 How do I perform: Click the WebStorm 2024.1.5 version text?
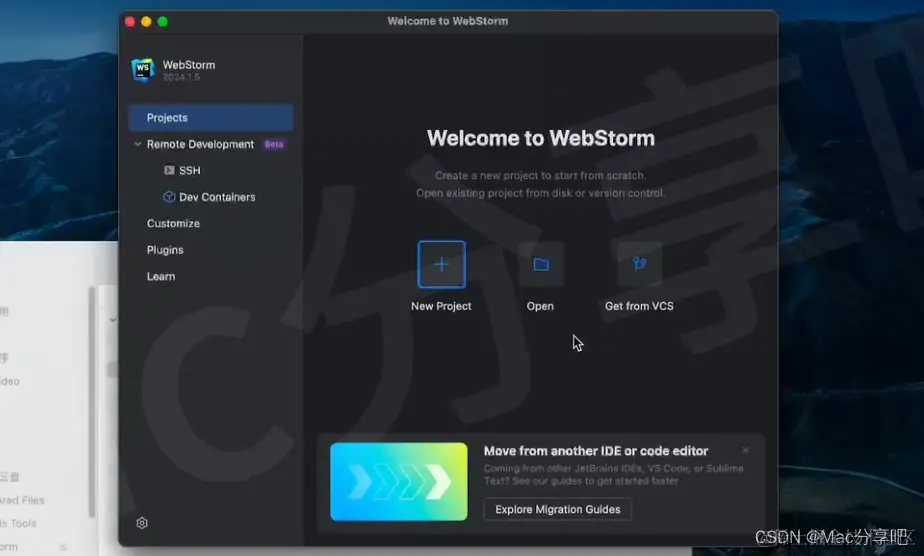click(182, 77)
